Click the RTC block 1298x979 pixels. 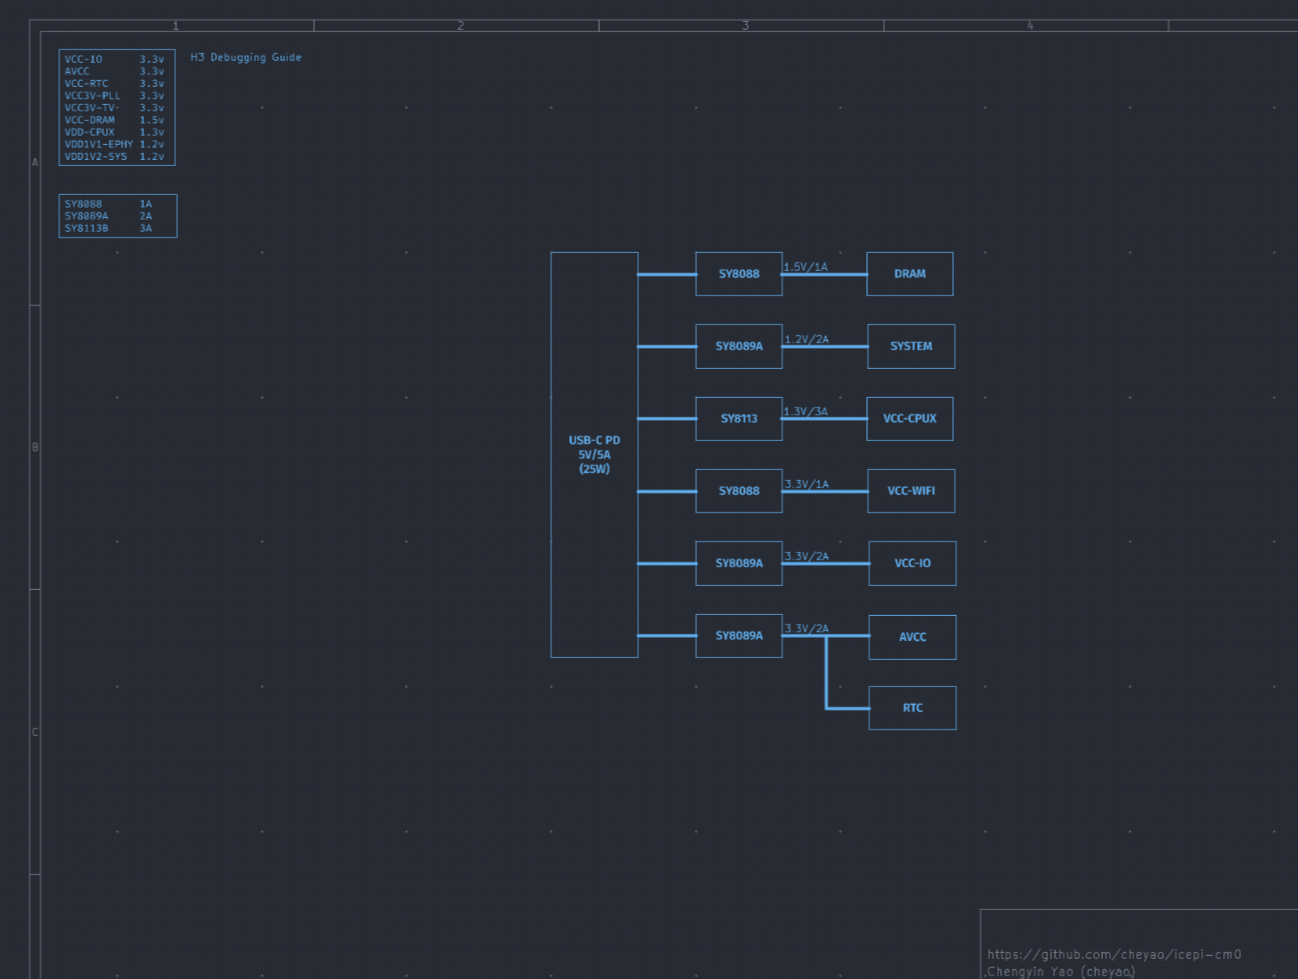(x=911, y=708)
